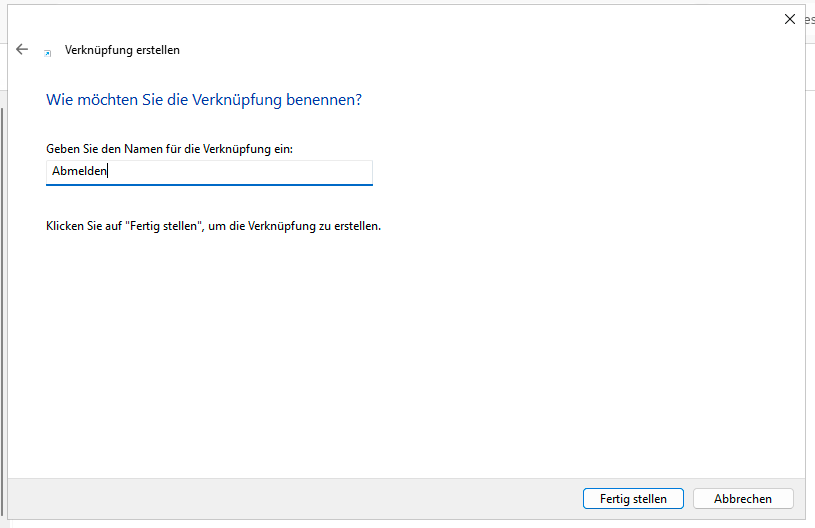Click the shortcut icon beside the dialog title
Screen dimensions: 815x528
tap(47, 51)
